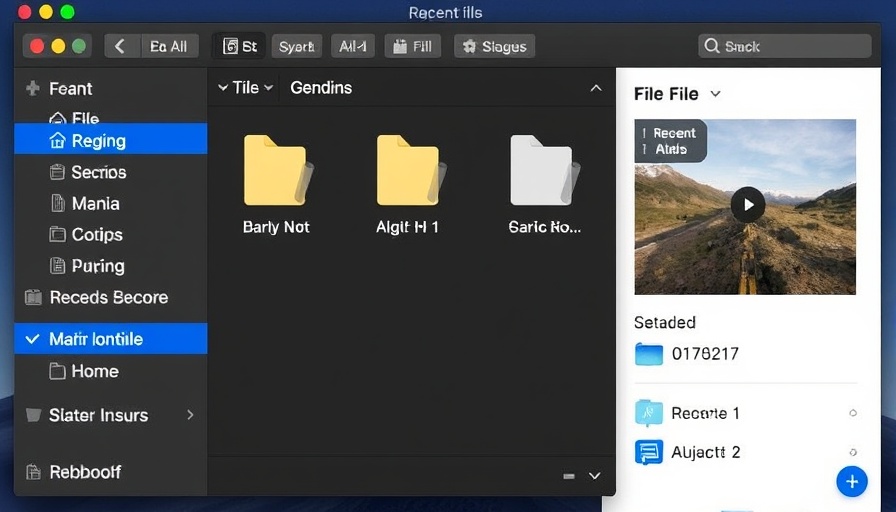Toggle the circle beside 'Aujactt 2'
Screen dimensions: 896x512
[x=853, y=452]
